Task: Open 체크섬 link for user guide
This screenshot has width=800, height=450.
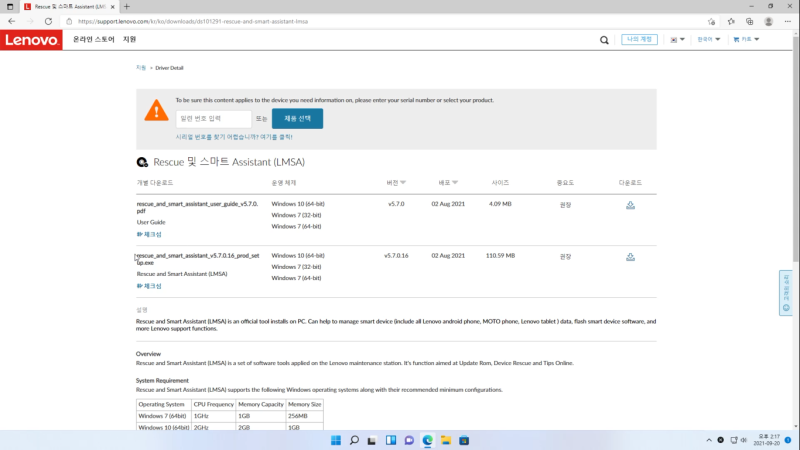Action: [149, 234]
